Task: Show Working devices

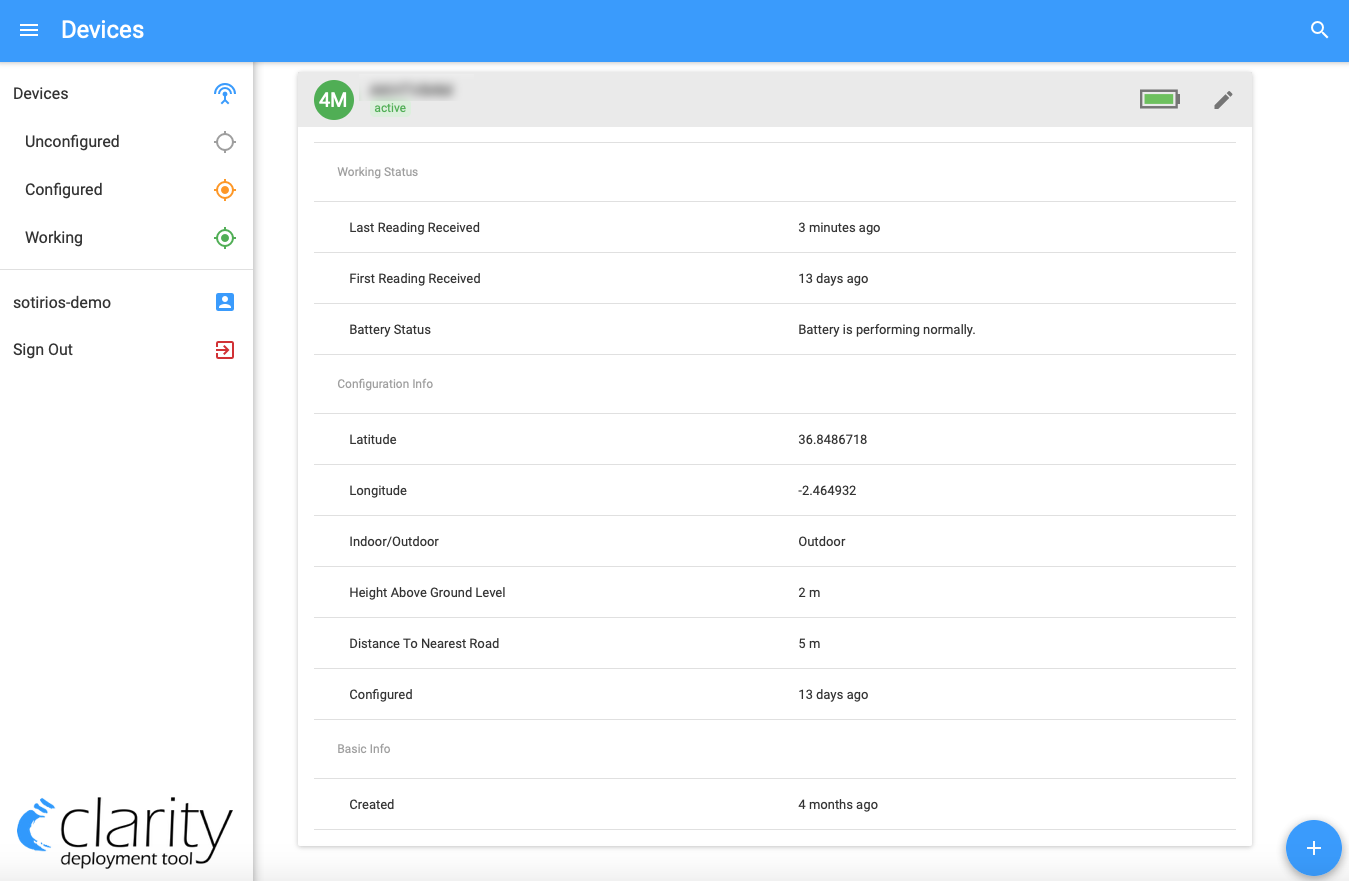Action: tap(54, 238)
